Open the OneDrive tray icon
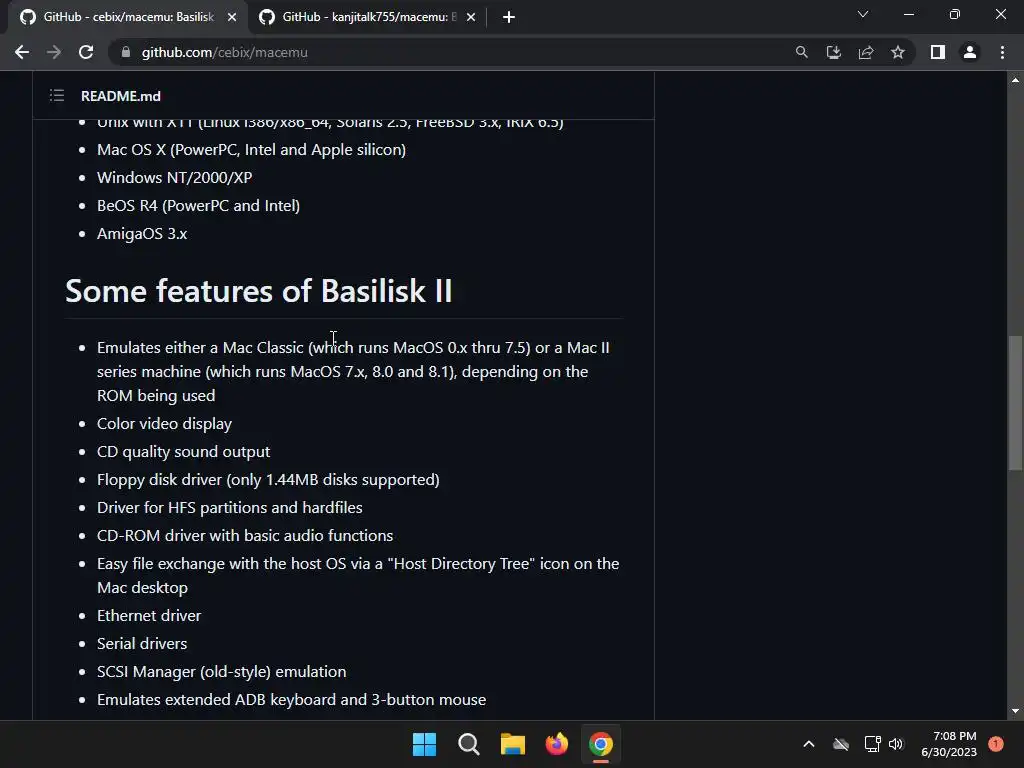The width and height of the screenshot is (1024, 768). pos(841,744)
